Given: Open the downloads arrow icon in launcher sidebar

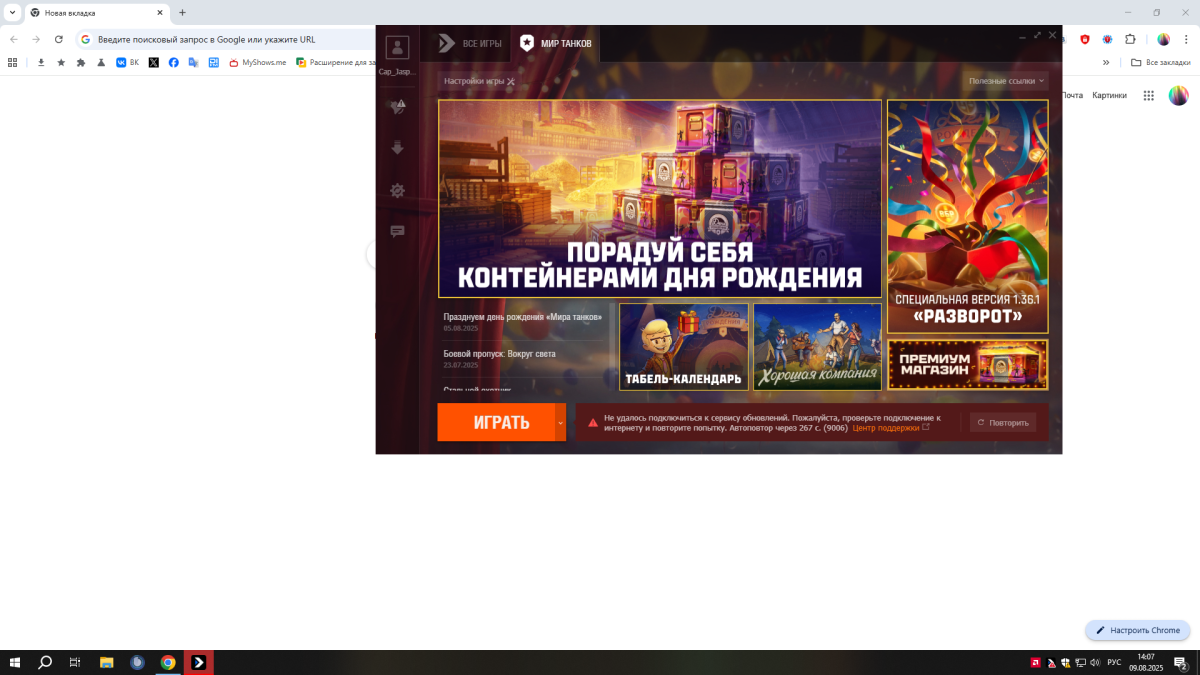Looking at the screenshot, I should click(x=397, y=148).
